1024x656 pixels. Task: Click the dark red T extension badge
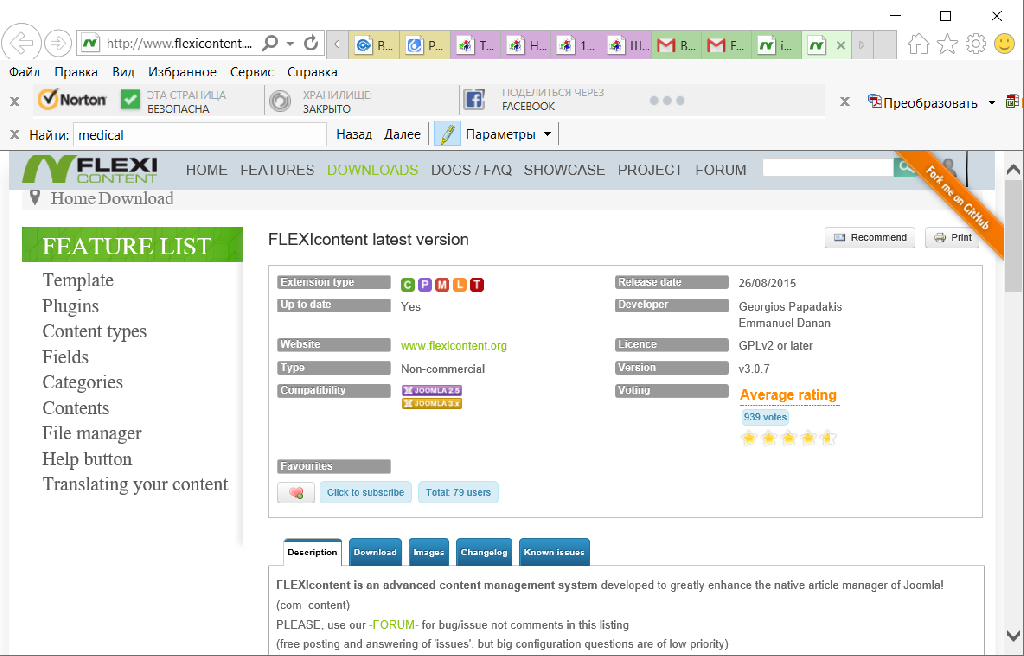coord(477,285)
